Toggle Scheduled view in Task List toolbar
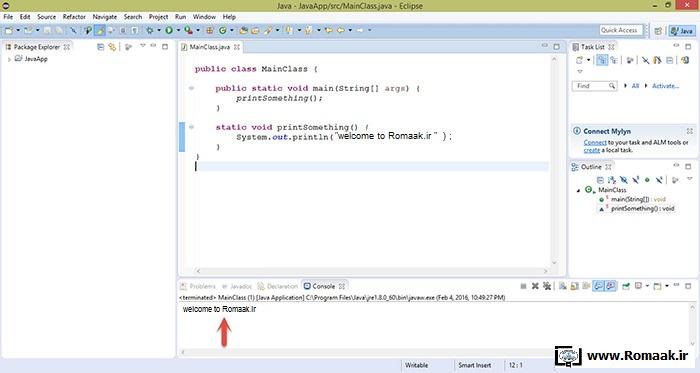This screenshot has height=373, width=700. (615, 60)
